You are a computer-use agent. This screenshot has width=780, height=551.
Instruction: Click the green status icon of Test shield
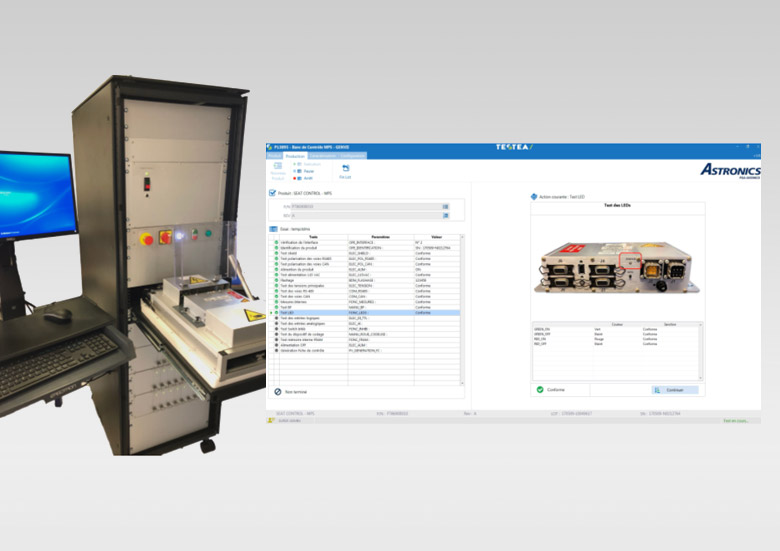(x=277, y=253)
